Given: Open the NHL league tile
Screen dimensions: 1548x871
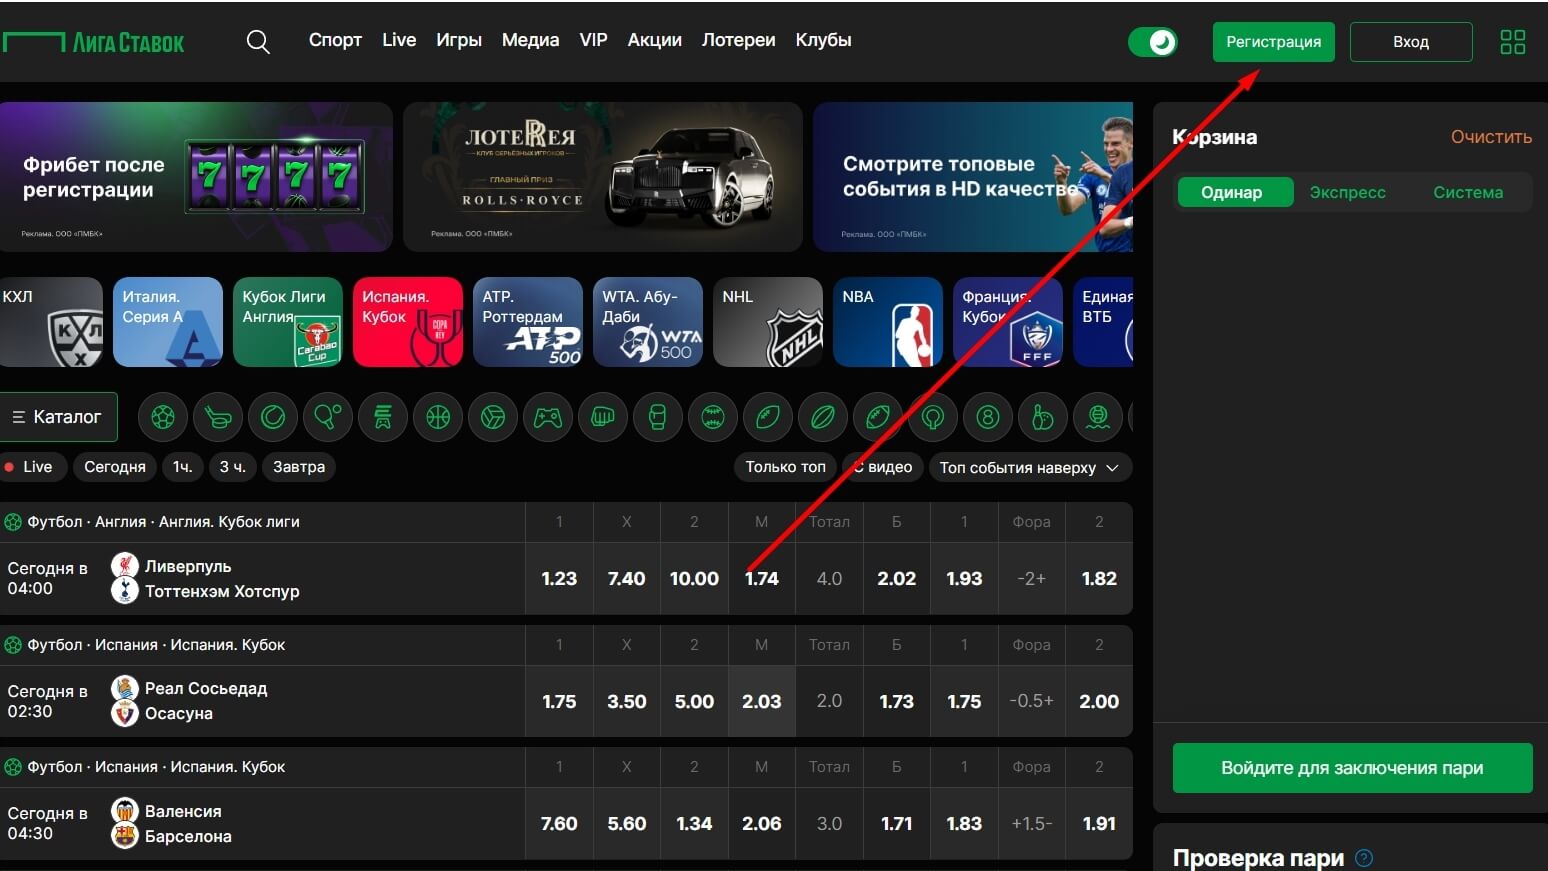Looking at the screenshot, I should coord(768,322).
